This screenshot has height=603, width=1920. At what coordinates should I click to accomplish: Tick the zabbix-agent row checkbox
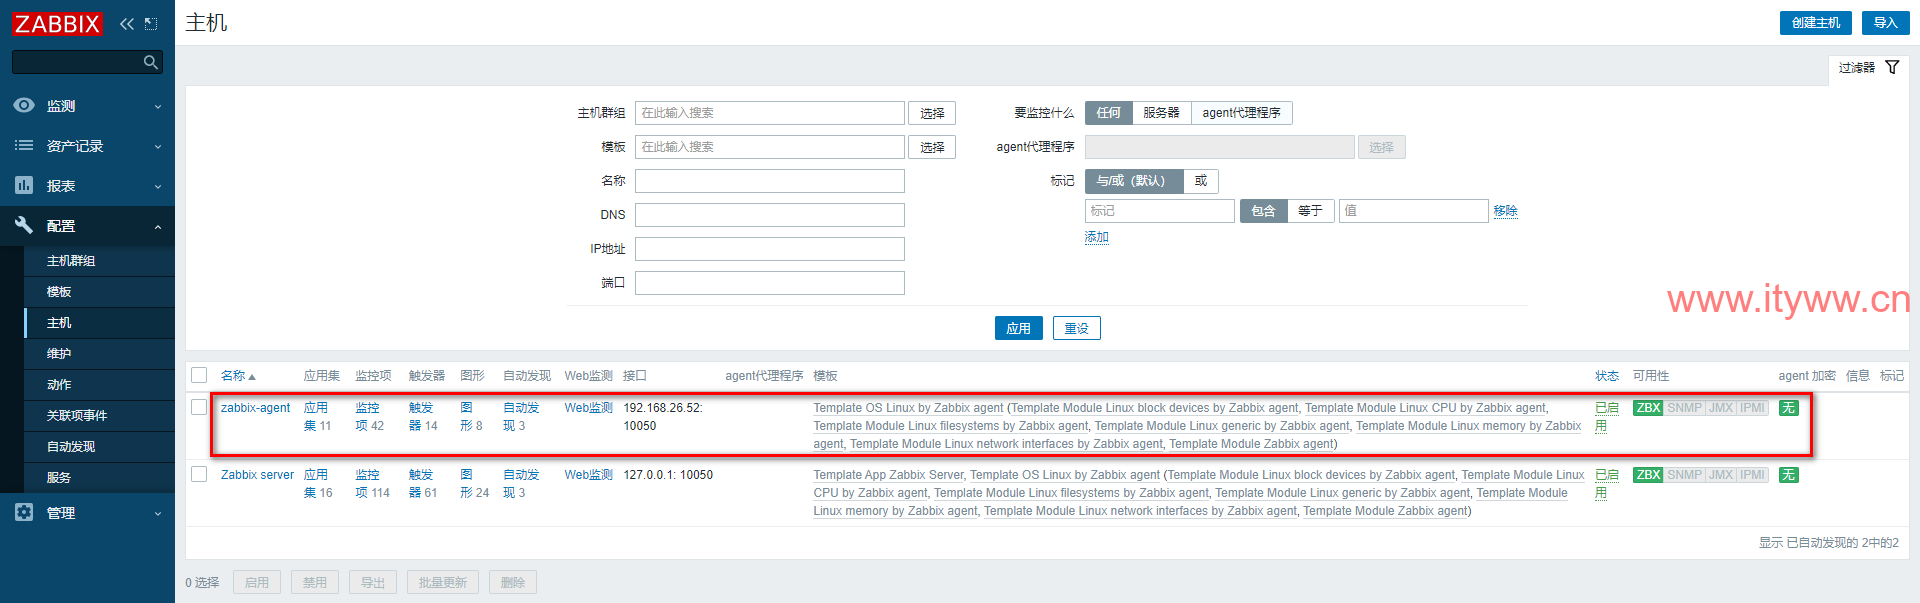click(x=199, y=407)
